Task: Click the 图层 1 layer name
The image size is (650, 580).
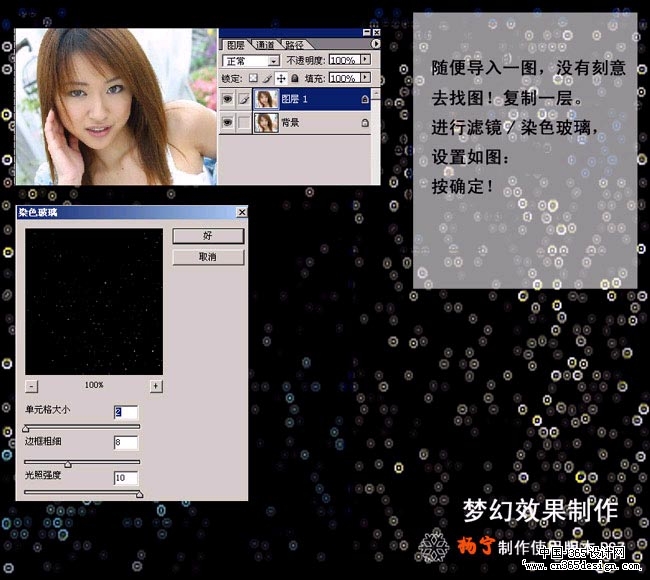Action: point(294,99)
